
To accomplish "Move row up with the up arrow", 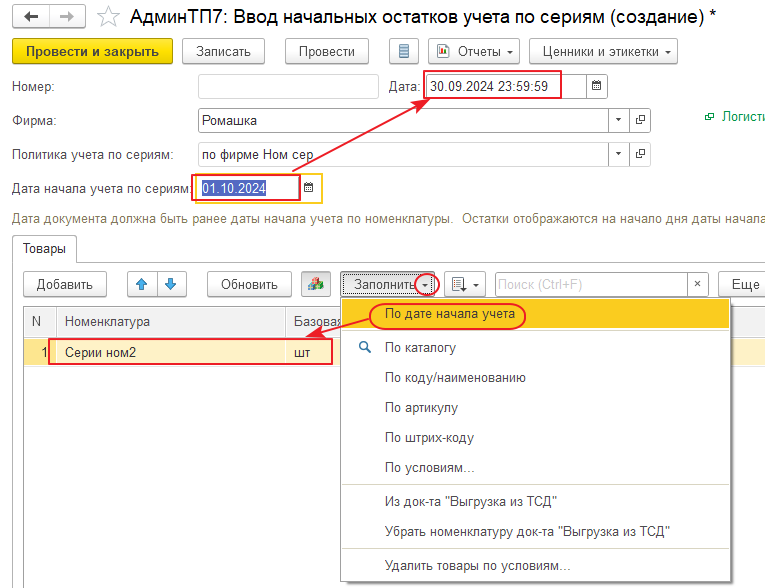I will tap(142, 284).
